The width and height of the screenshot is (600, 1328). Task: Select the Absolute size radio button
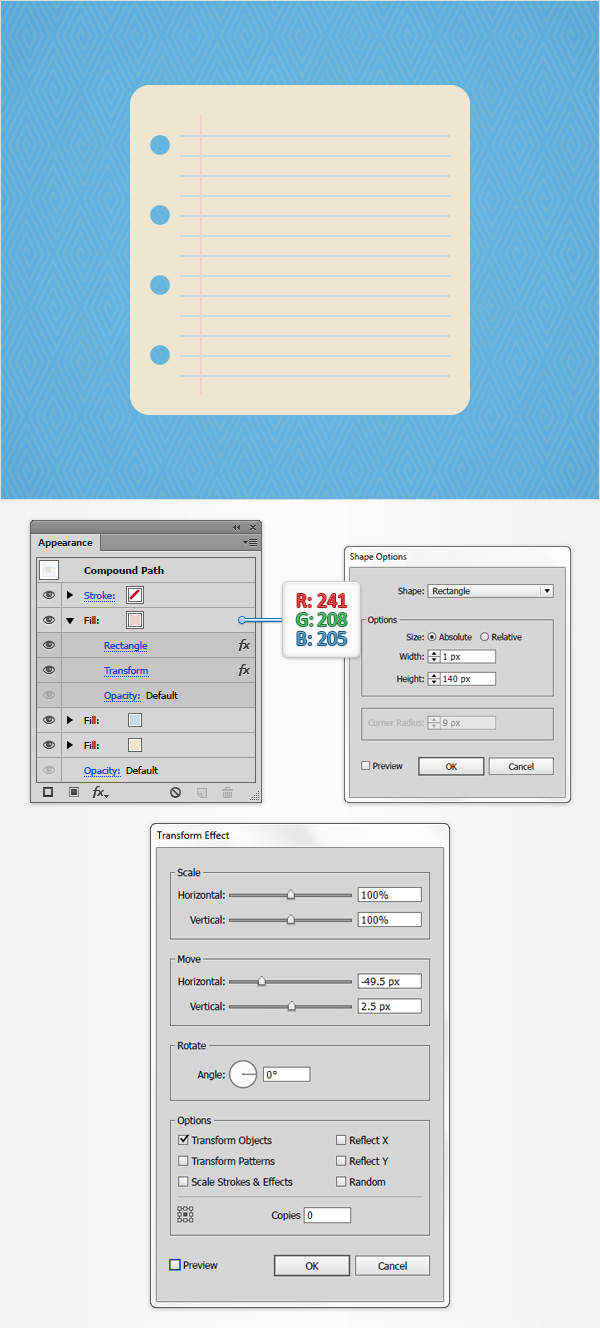click(432, 637)
